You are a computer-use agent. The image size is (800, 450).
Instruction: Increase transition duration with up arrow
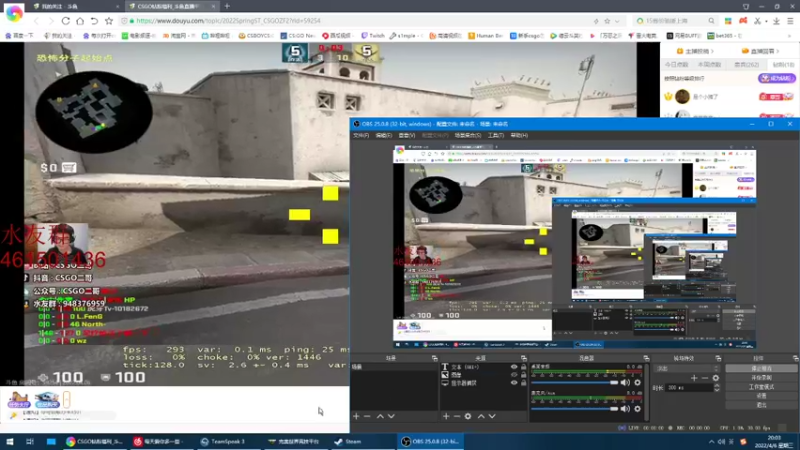click(x=717, y=386)
